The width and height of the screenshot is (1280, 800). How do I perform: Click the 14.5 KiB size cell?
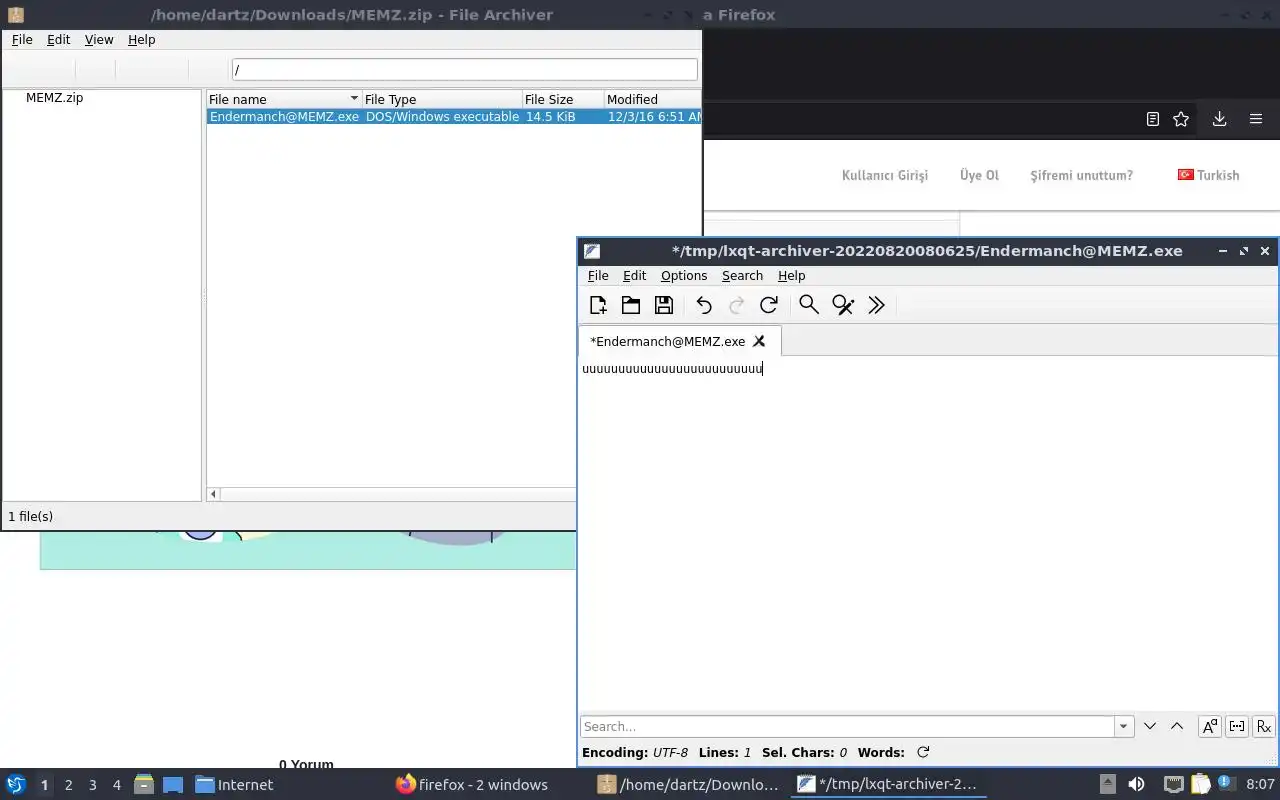[x=550, y=117]
